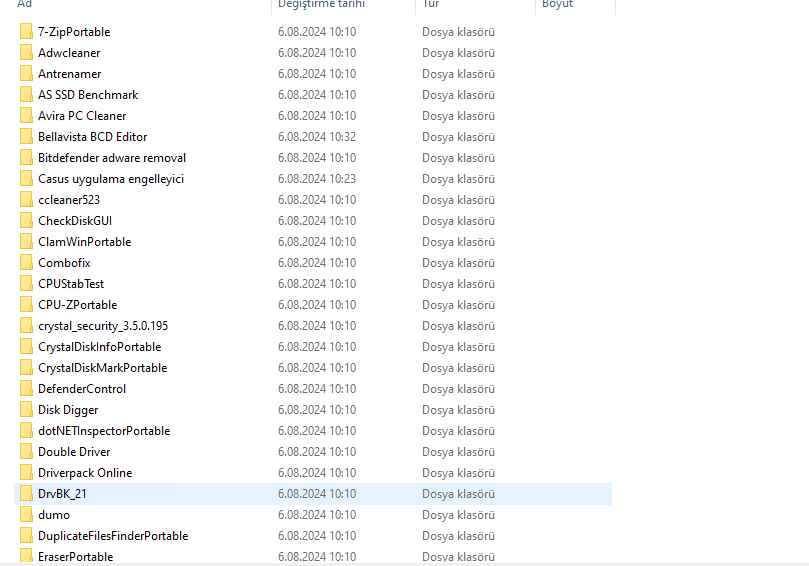Image resolution: width=809 pixels, height=566 pixels.
Task: Click the 7-ZipPortable folder icon
Action: click(26, 32)
